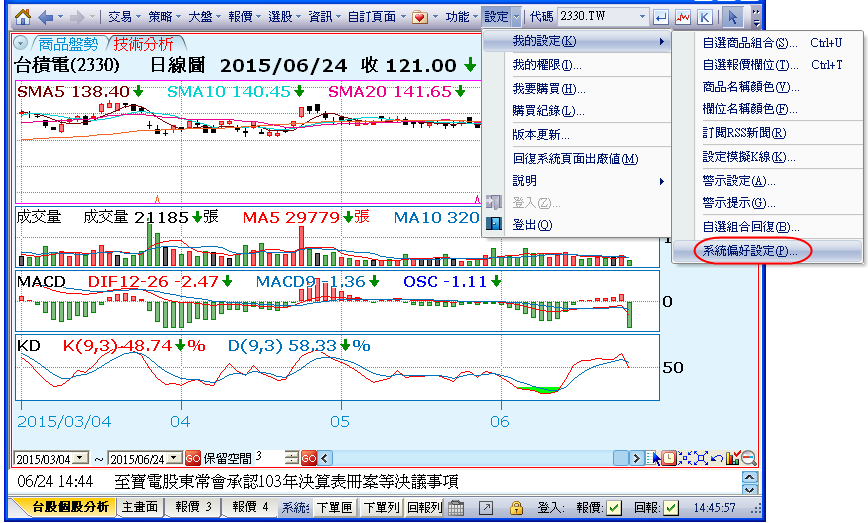Viewport: 868px width, 523px height.
Task: Click the 下單匣 button in status bar
Action: [x=333, y=508]
